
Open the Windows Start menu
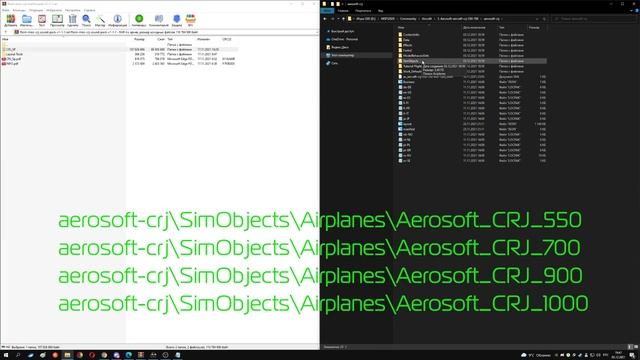point(6,355)
